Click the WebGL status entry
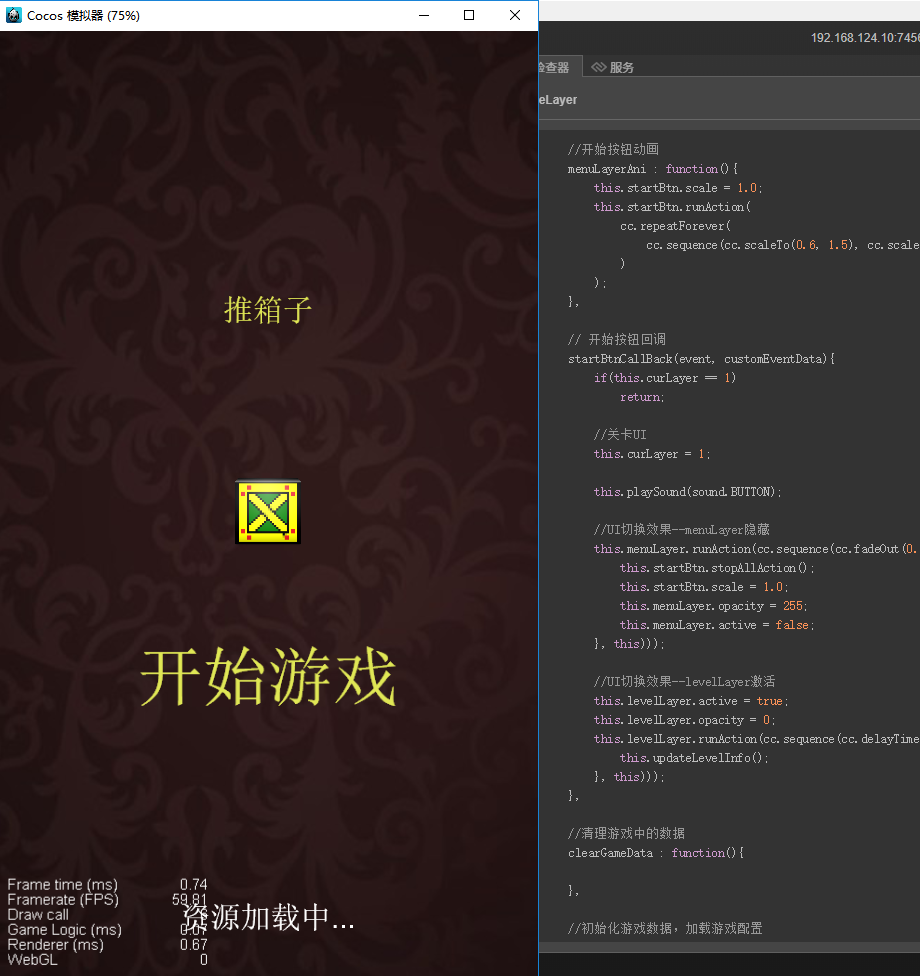The width and height of the screenshot is (920, 976). (x=31, y=959)
